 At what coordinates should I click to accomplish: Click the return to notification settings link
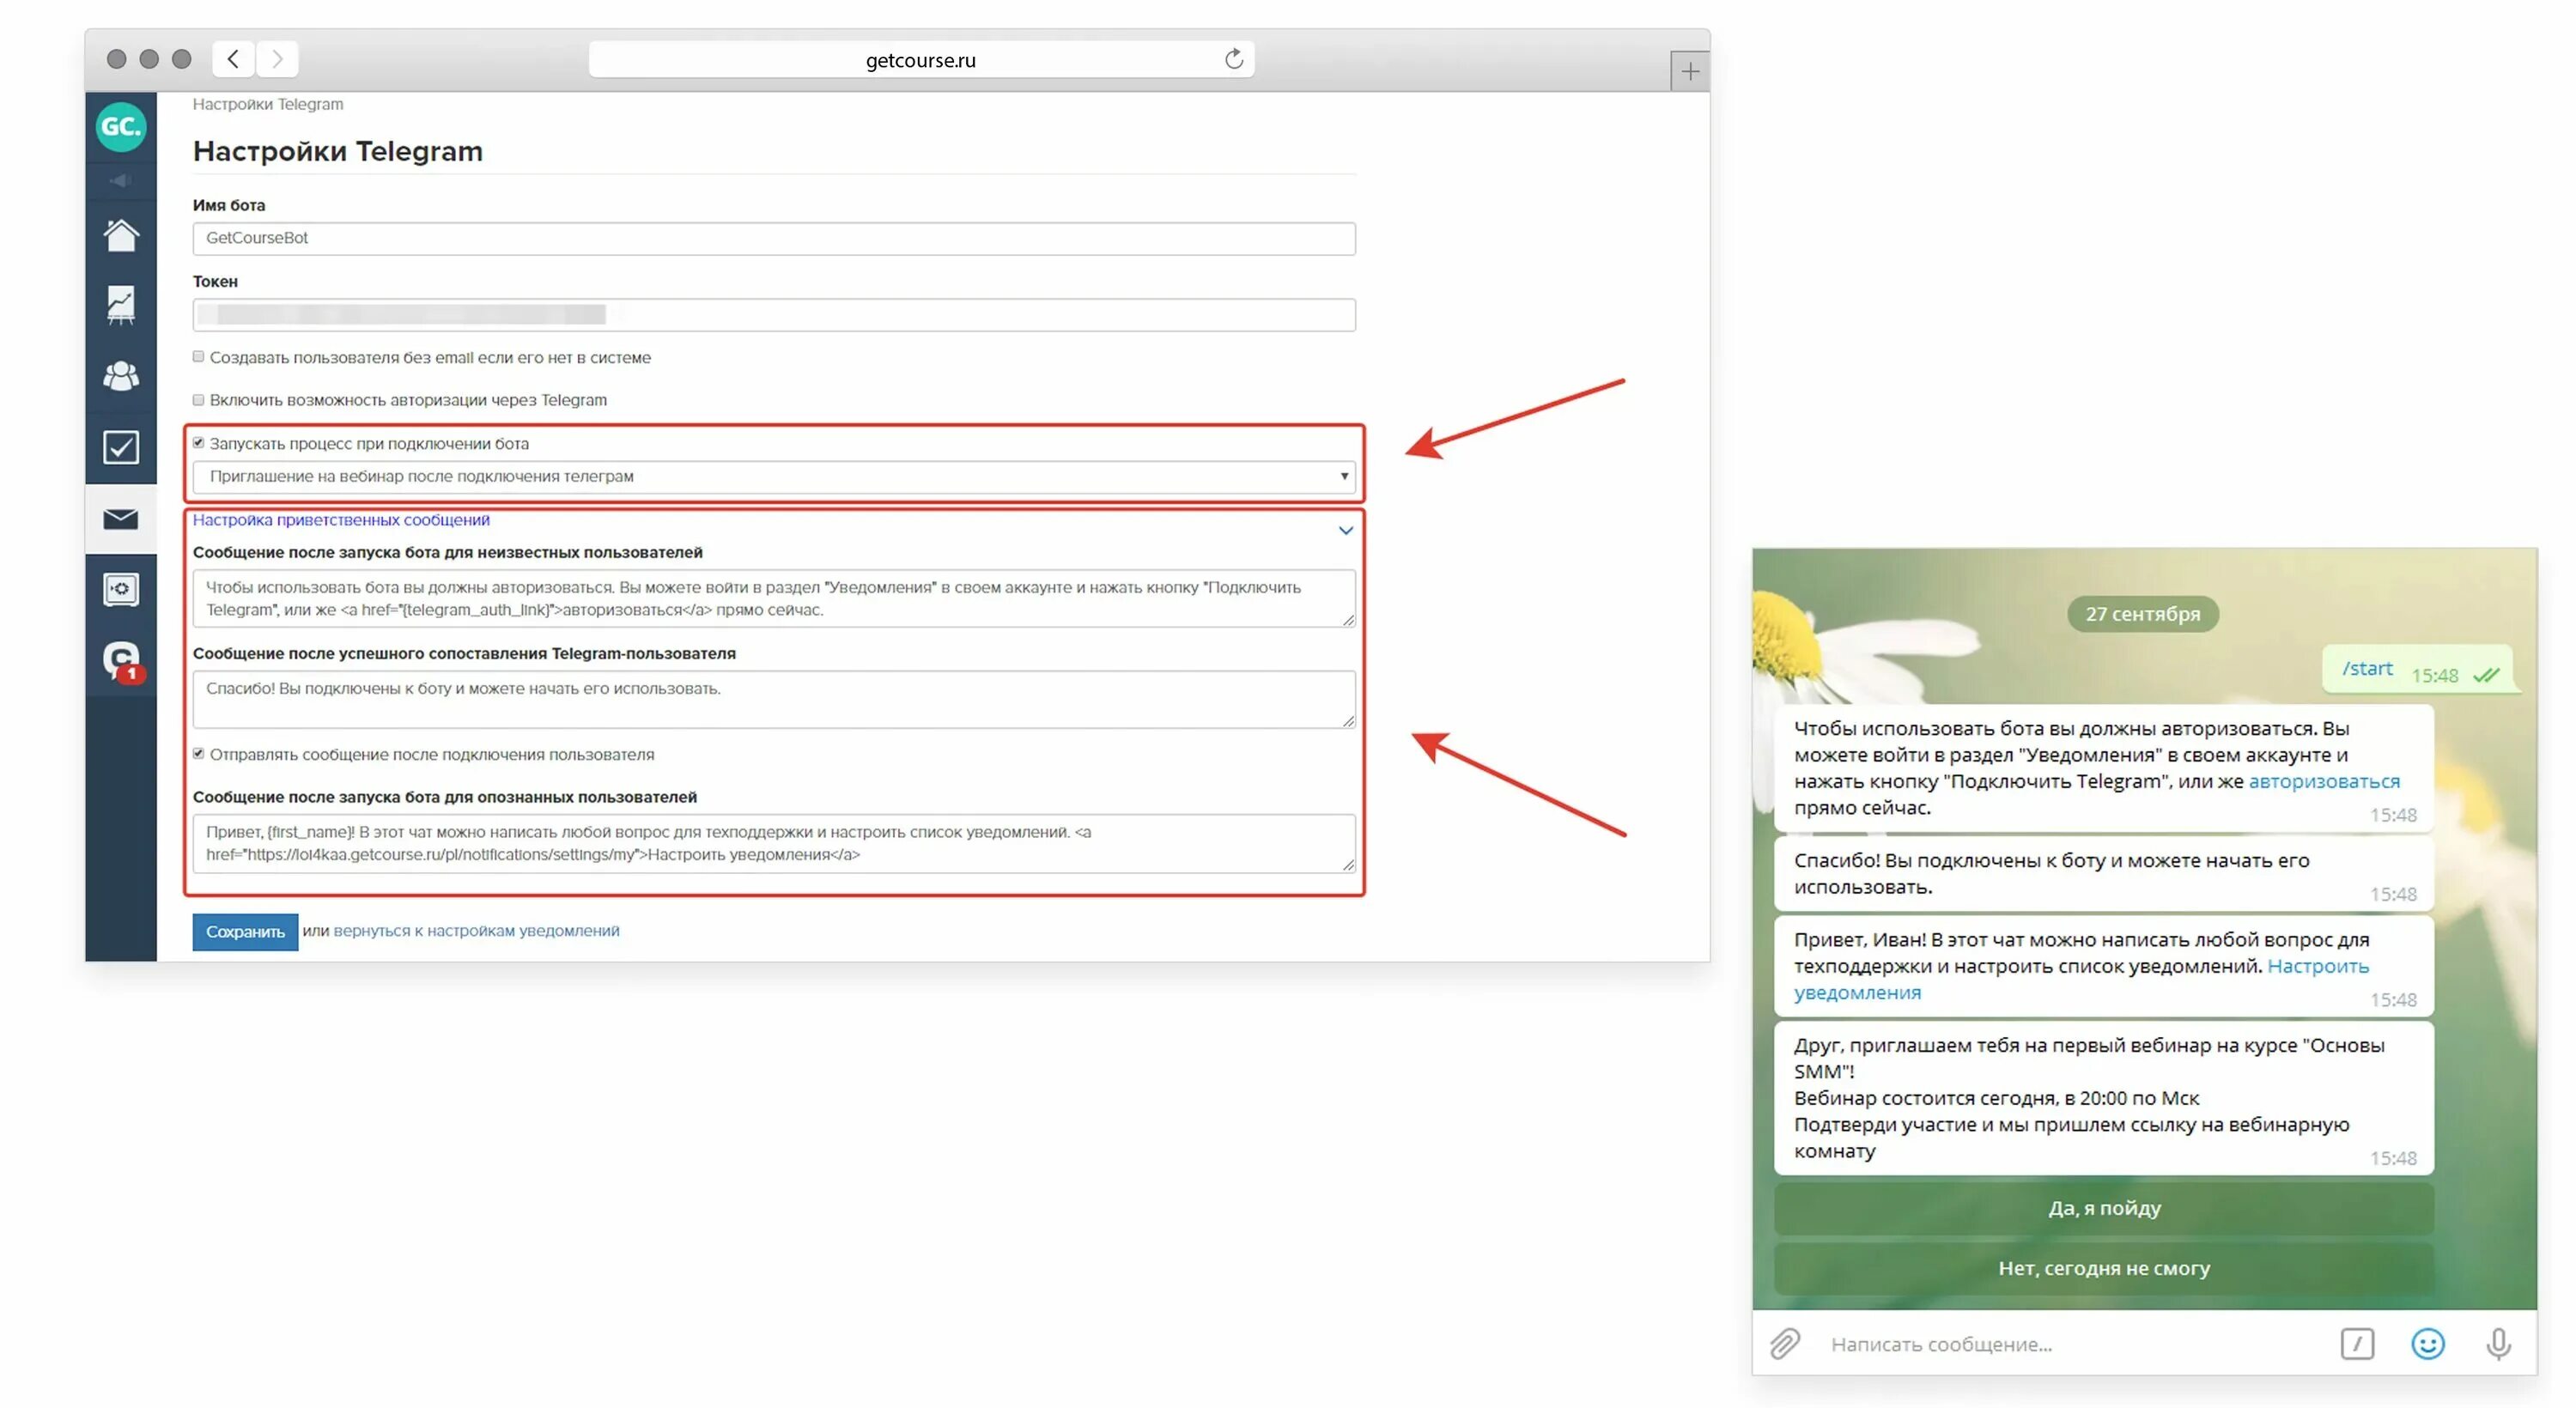click(476, 930)
